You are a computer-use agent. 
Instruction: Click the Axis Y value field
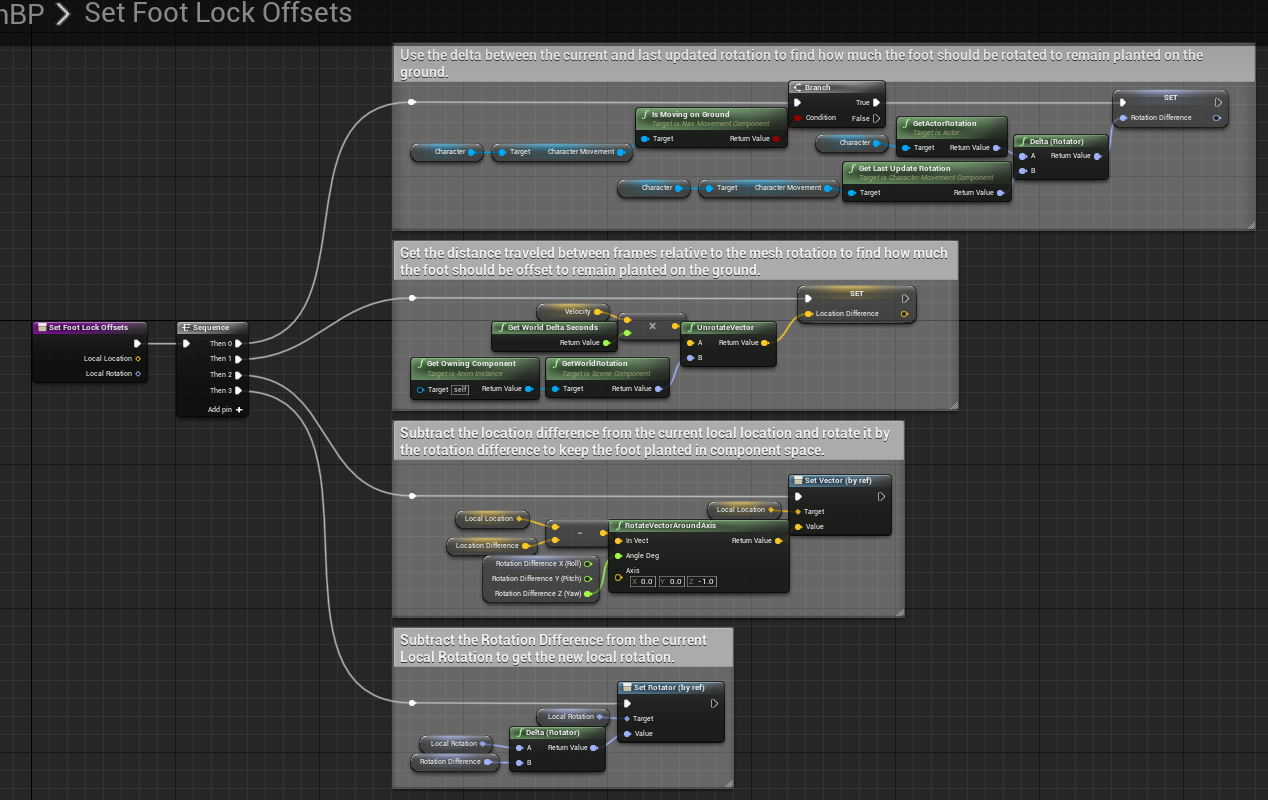coord(674,581)
